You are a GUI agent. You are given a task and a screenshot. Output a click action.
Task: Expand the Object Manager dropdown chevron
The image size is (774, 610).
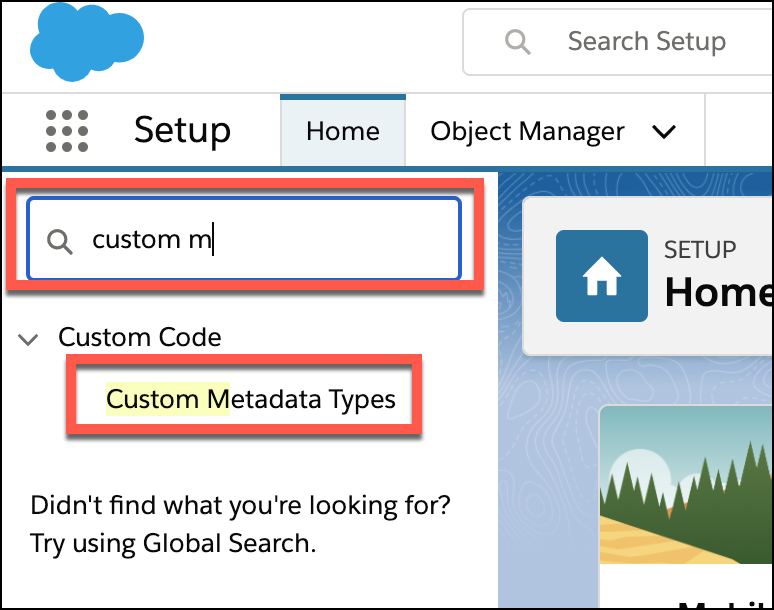coord(663,132)
